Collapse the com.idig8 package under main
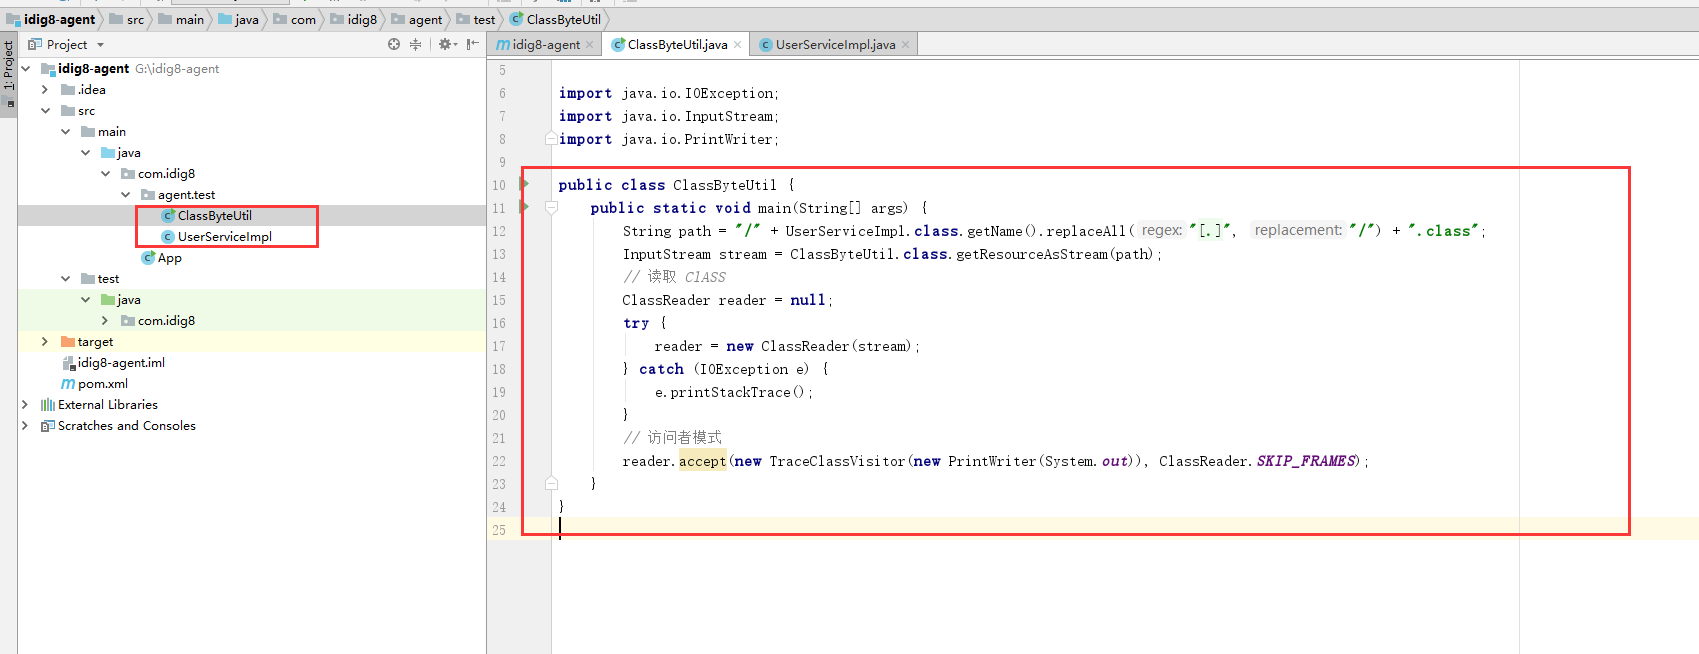The image size is (1699, 654). (105, 174)
